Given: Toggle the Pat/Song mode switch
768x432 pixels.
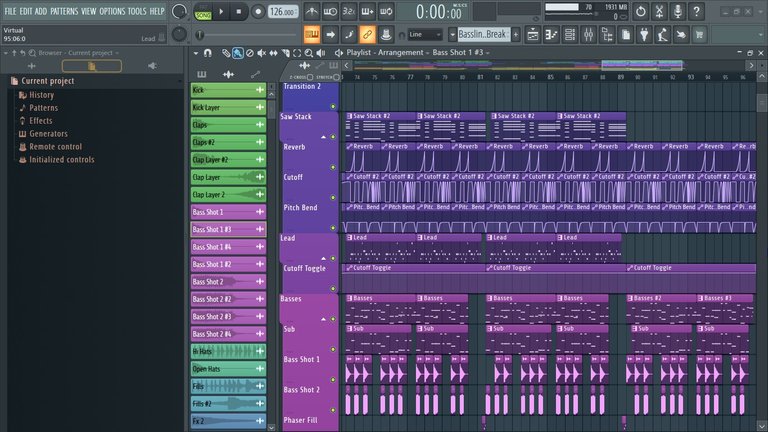Looking at the screenshot, I should tap(203, 12).
